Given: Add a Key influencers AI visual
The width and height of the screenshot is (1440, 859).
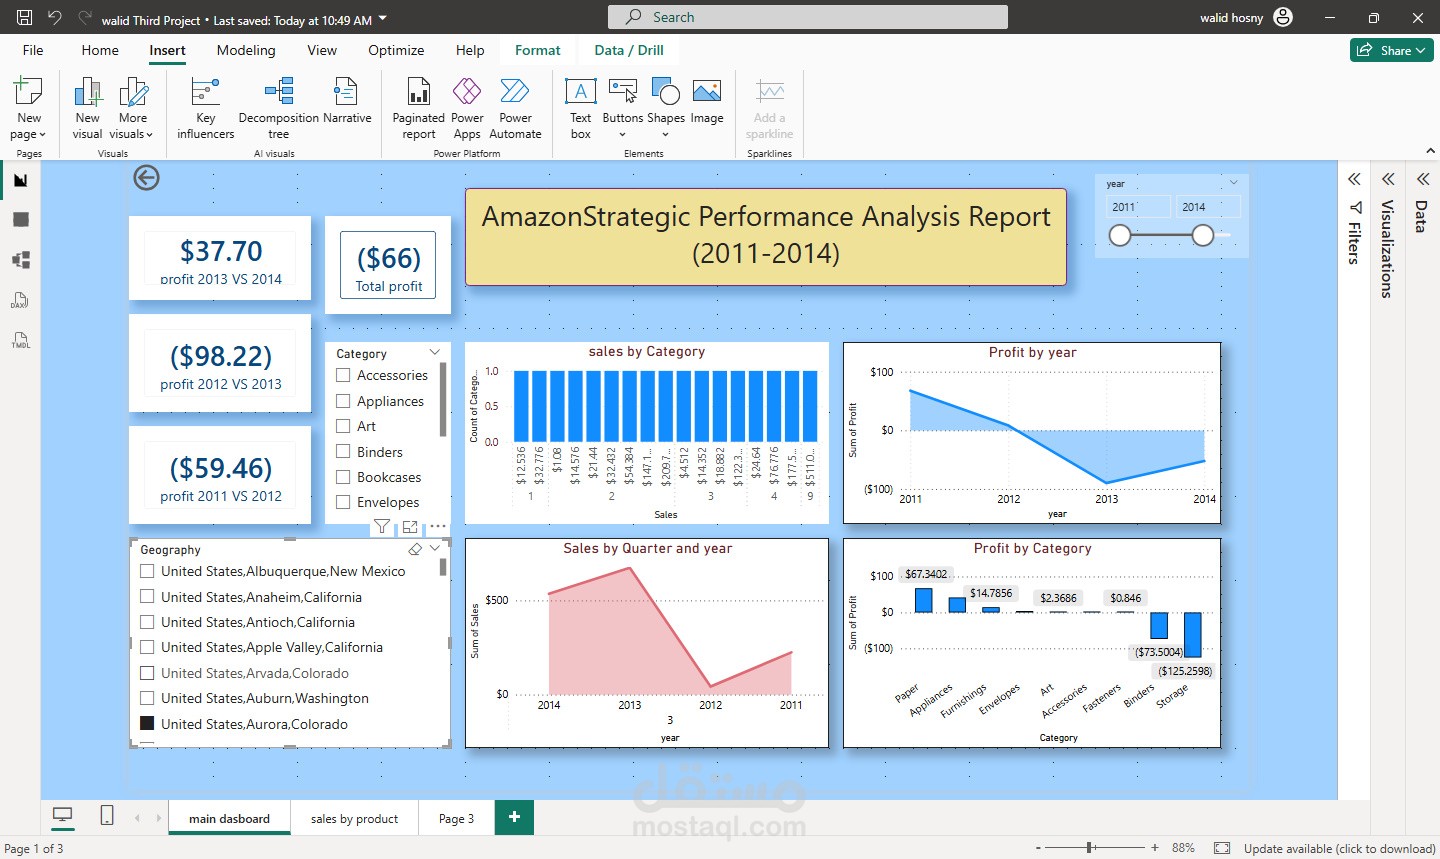Looking at the screenshot, I should click(204, 105).
